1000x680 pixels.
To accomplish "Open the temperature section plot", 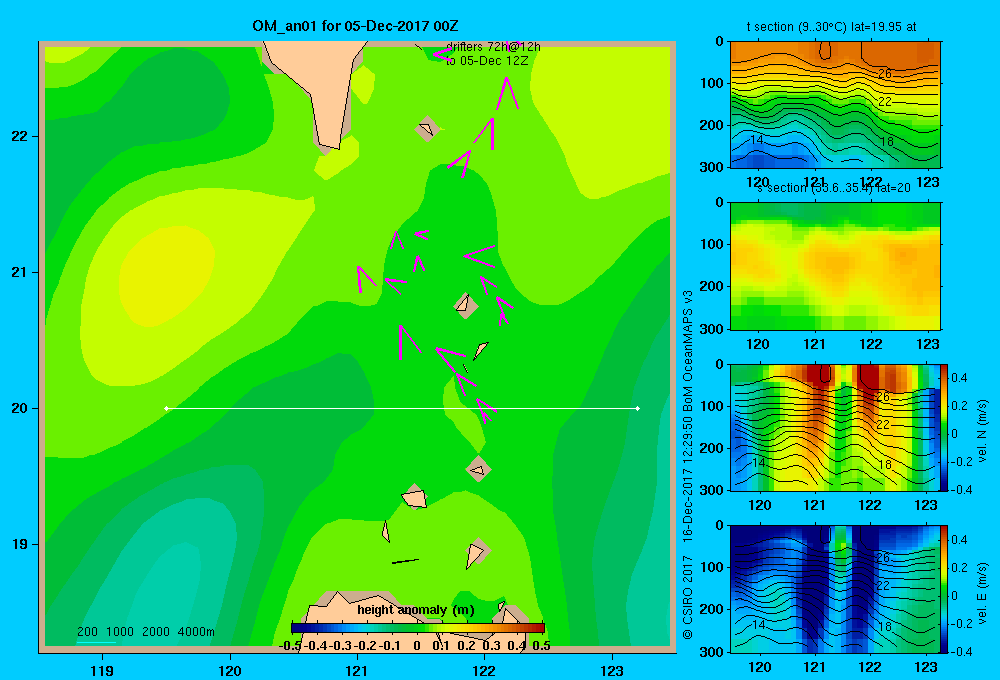I will pos(835,105).
